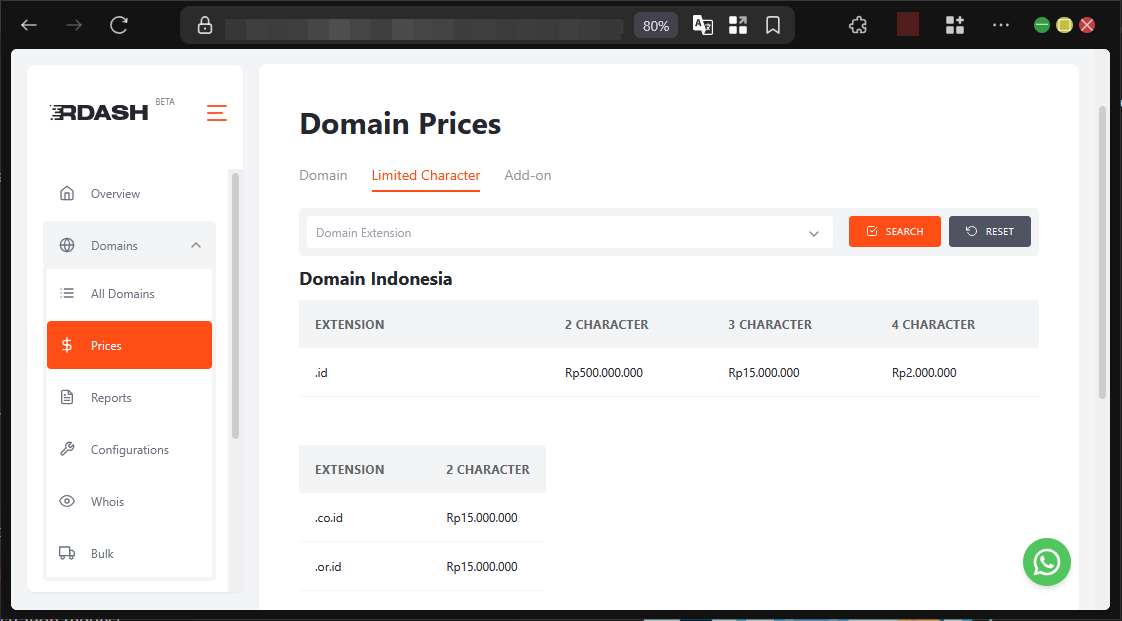
Task: Click the hamburger menu beside RDASH logo
Action: [217, 113]
